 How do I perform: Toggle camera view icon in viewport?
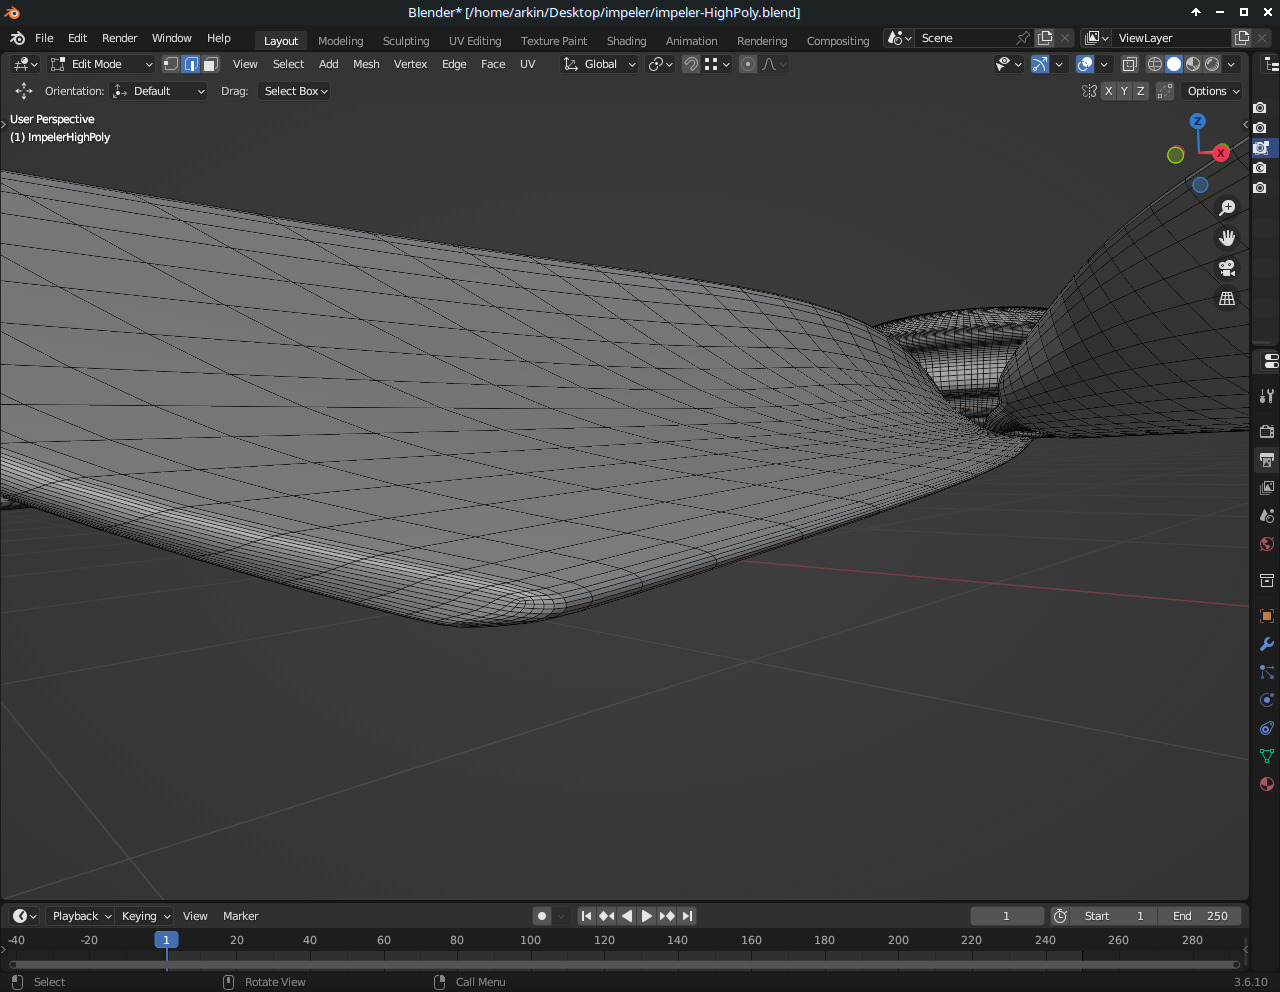tap(1227, 268)
